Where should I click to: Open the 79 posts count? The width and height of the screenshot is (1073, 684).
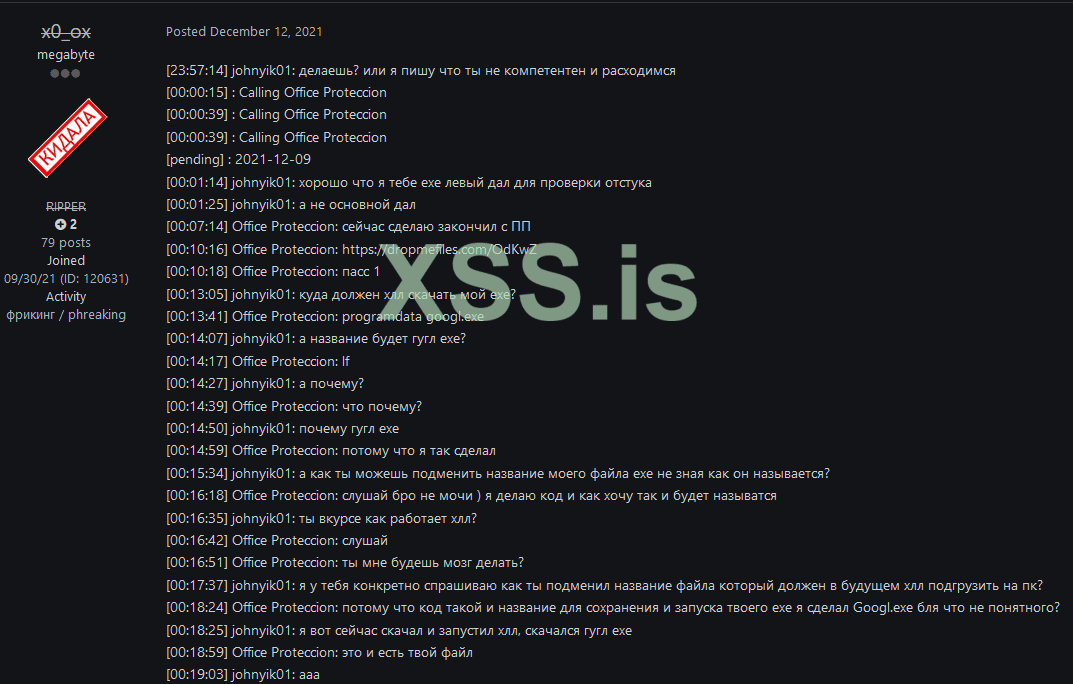(66, 242)
